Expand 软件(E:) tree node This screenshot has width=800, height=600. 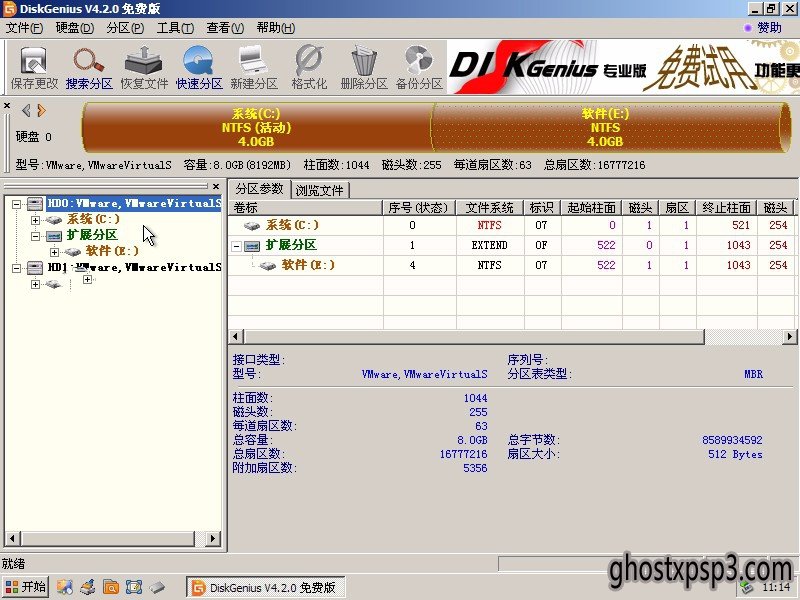click(54, 252)
